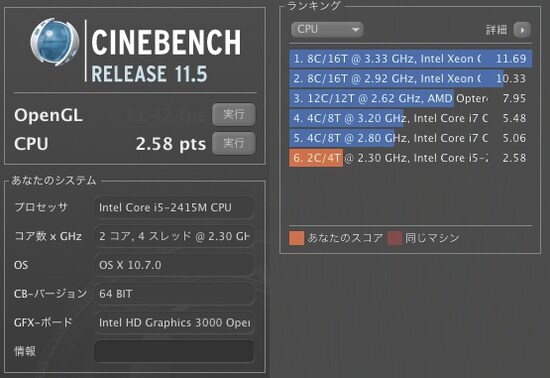Click the 5.48 score in ranking

pos(514,118)
